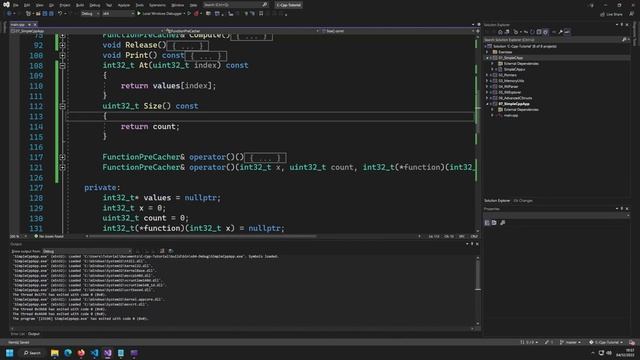Open the Build menu
Viewport: 640px width, 360px height.
tap(80, 5)
